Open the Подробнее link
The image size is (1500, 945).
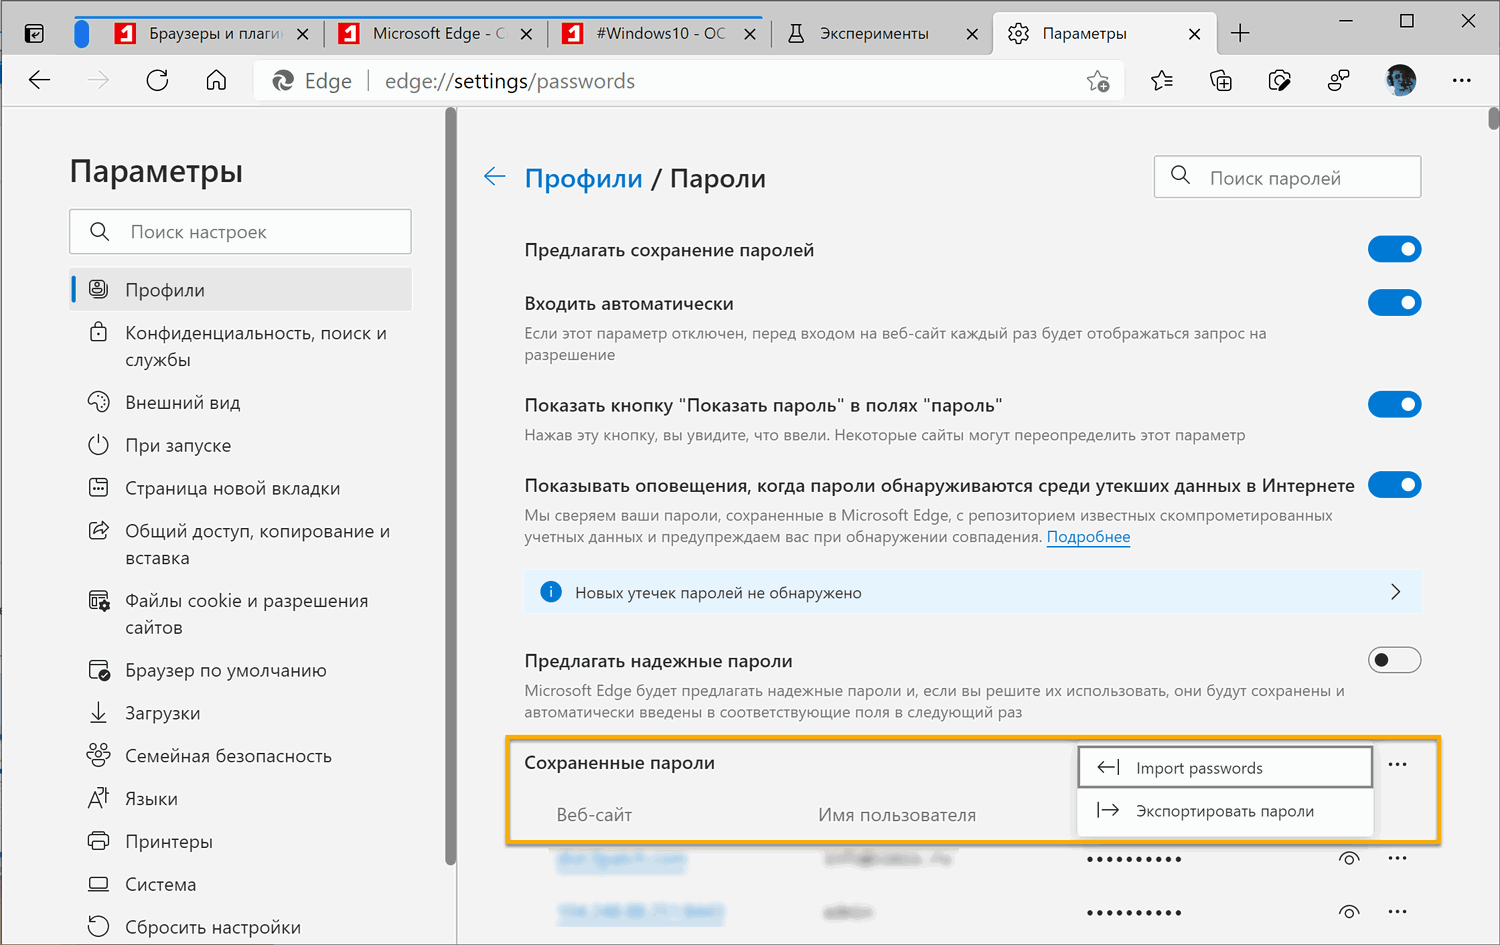(x=1088, y=537)
